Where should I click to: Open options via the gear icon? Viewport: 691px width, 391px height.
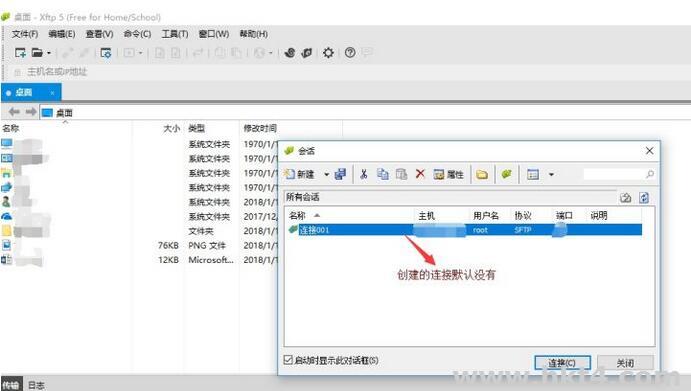pyautogui.click(x=328, y=53)
